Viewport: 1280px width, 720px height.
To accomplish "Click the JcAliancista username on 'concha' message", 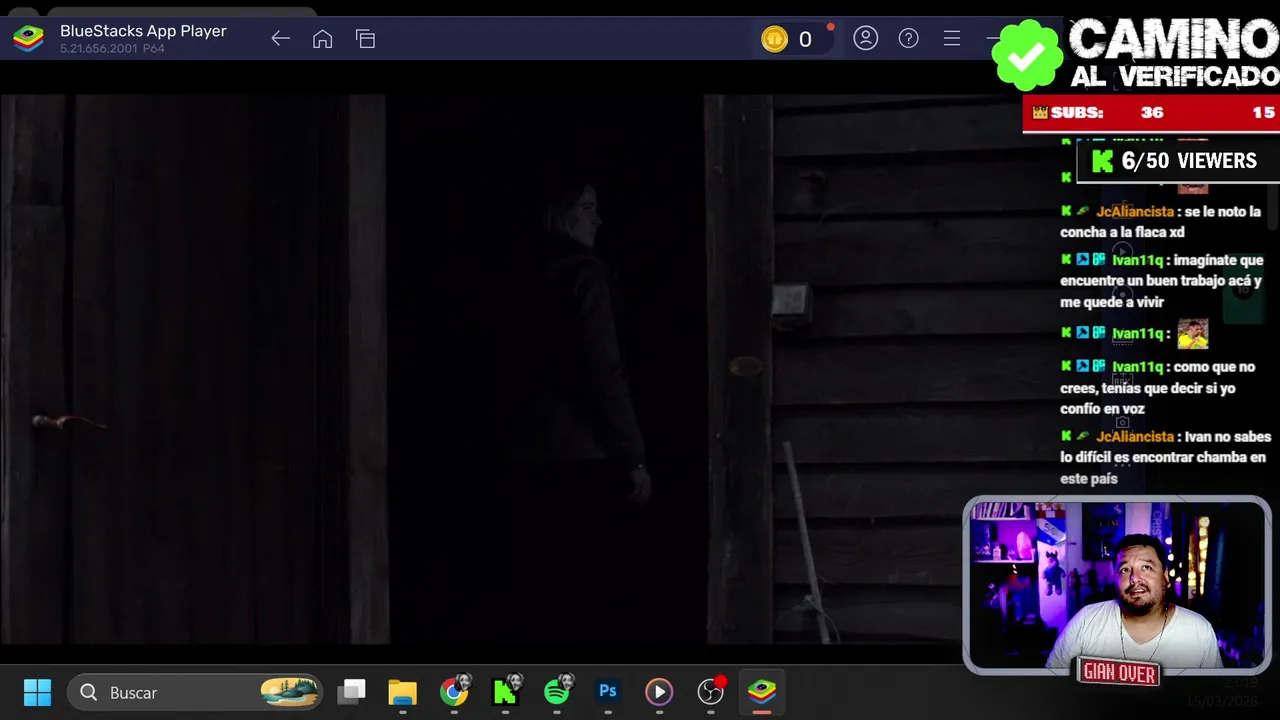I will click(1135, 211).
